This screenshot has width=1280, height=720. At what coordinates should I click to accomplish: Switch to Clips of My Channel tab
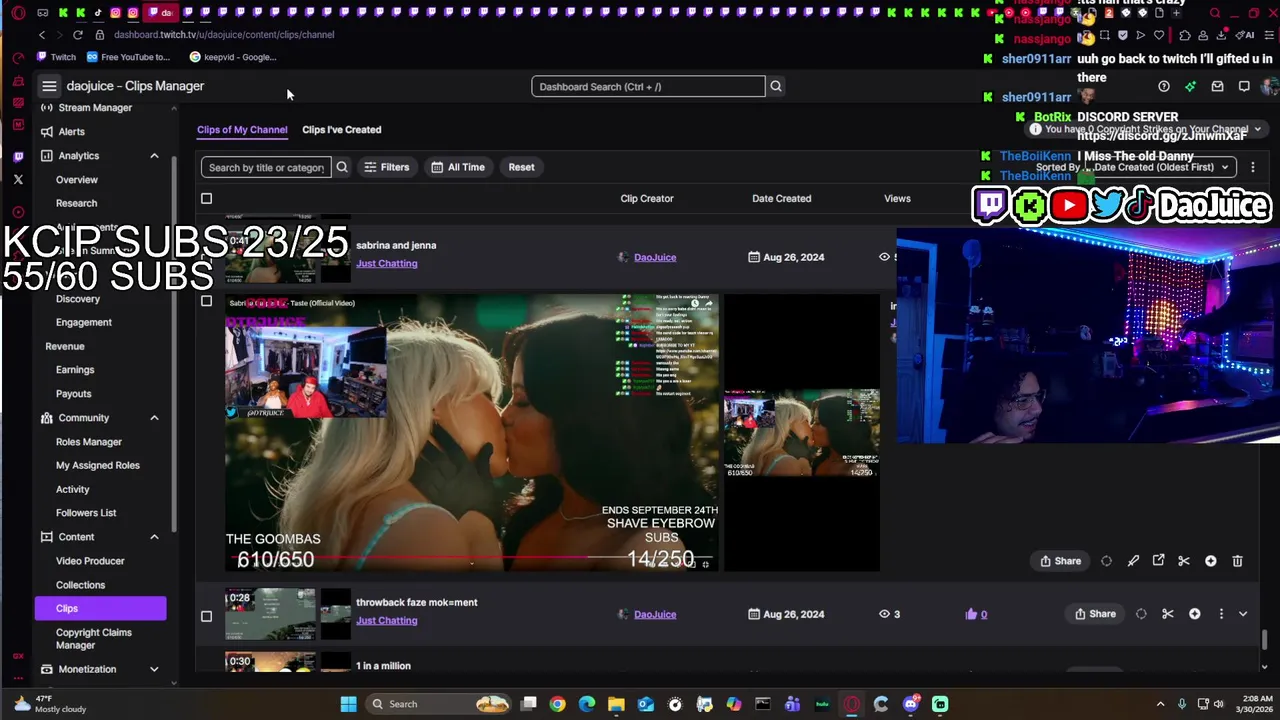(242, 130)
